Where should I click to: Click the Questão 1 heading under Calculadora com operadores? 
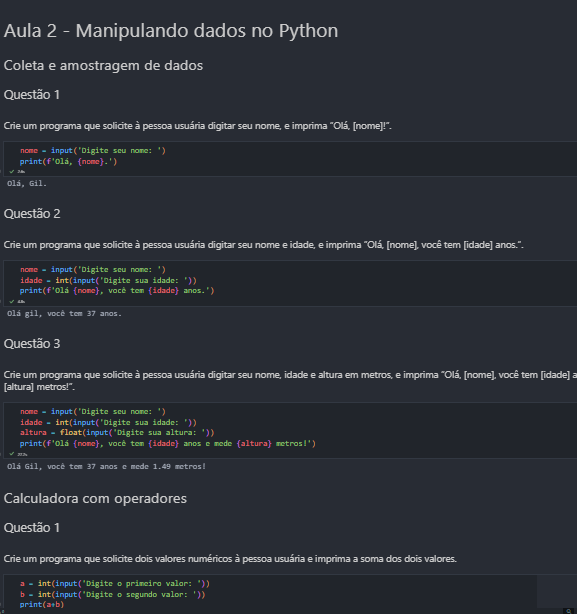(32, 528)
